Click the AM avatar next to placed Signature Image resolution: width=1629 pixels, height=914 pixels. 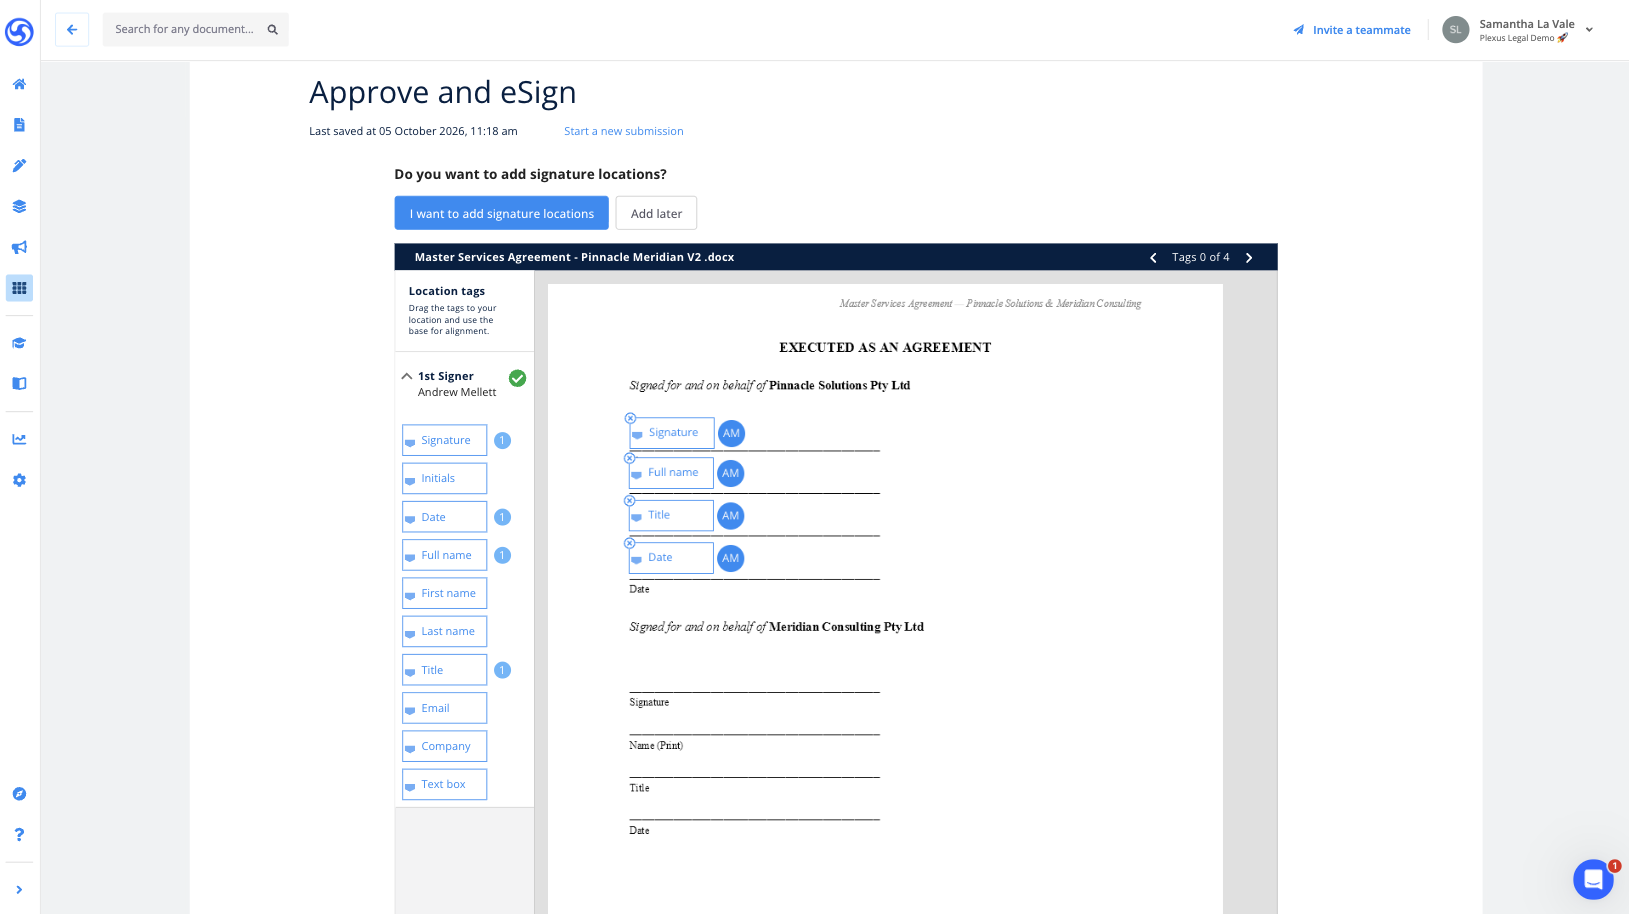tap(731, 433)
